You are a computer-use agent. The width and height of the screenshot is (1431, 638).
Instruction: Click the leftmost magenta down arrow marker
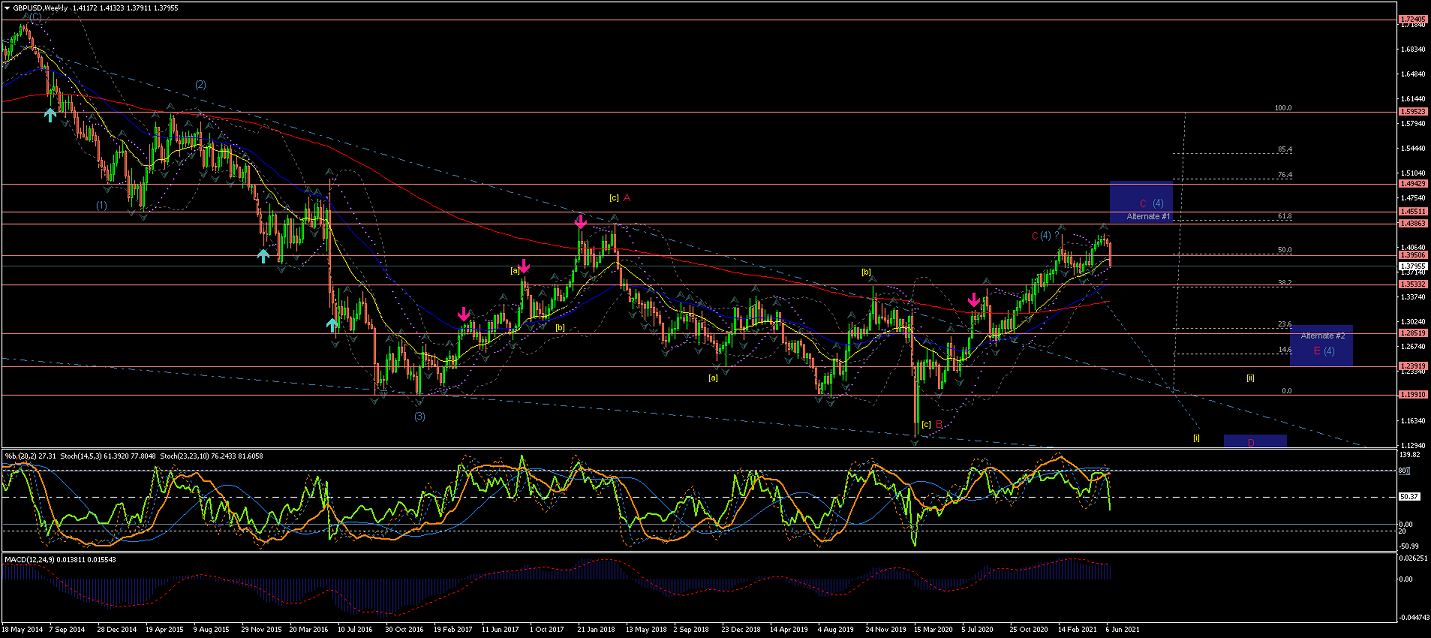point(464,314)
